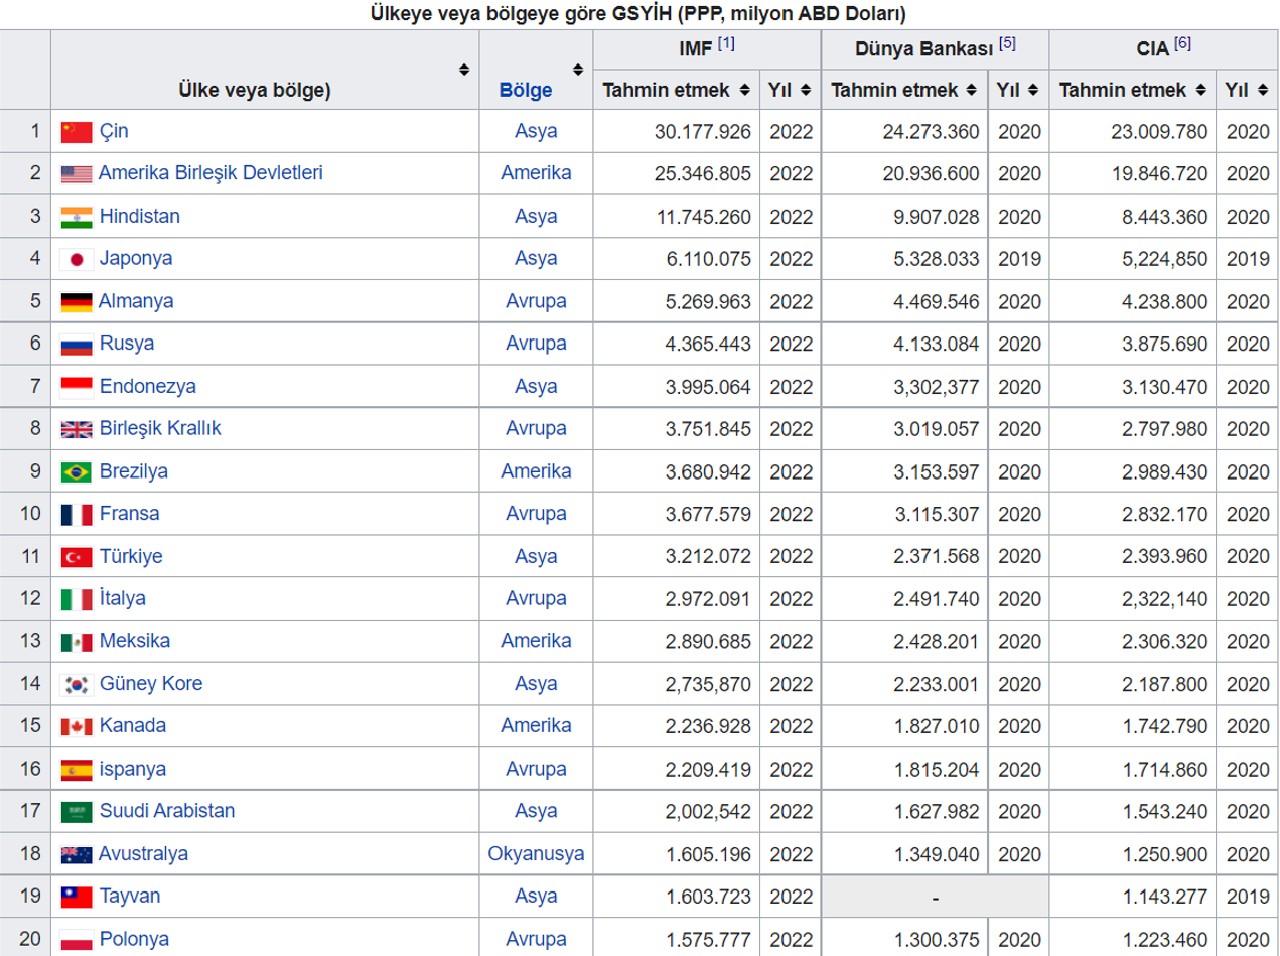The height and width of the screenshot is (956, 1280).
Task: Open the Avustralya country link
Action: coord(143,854)
